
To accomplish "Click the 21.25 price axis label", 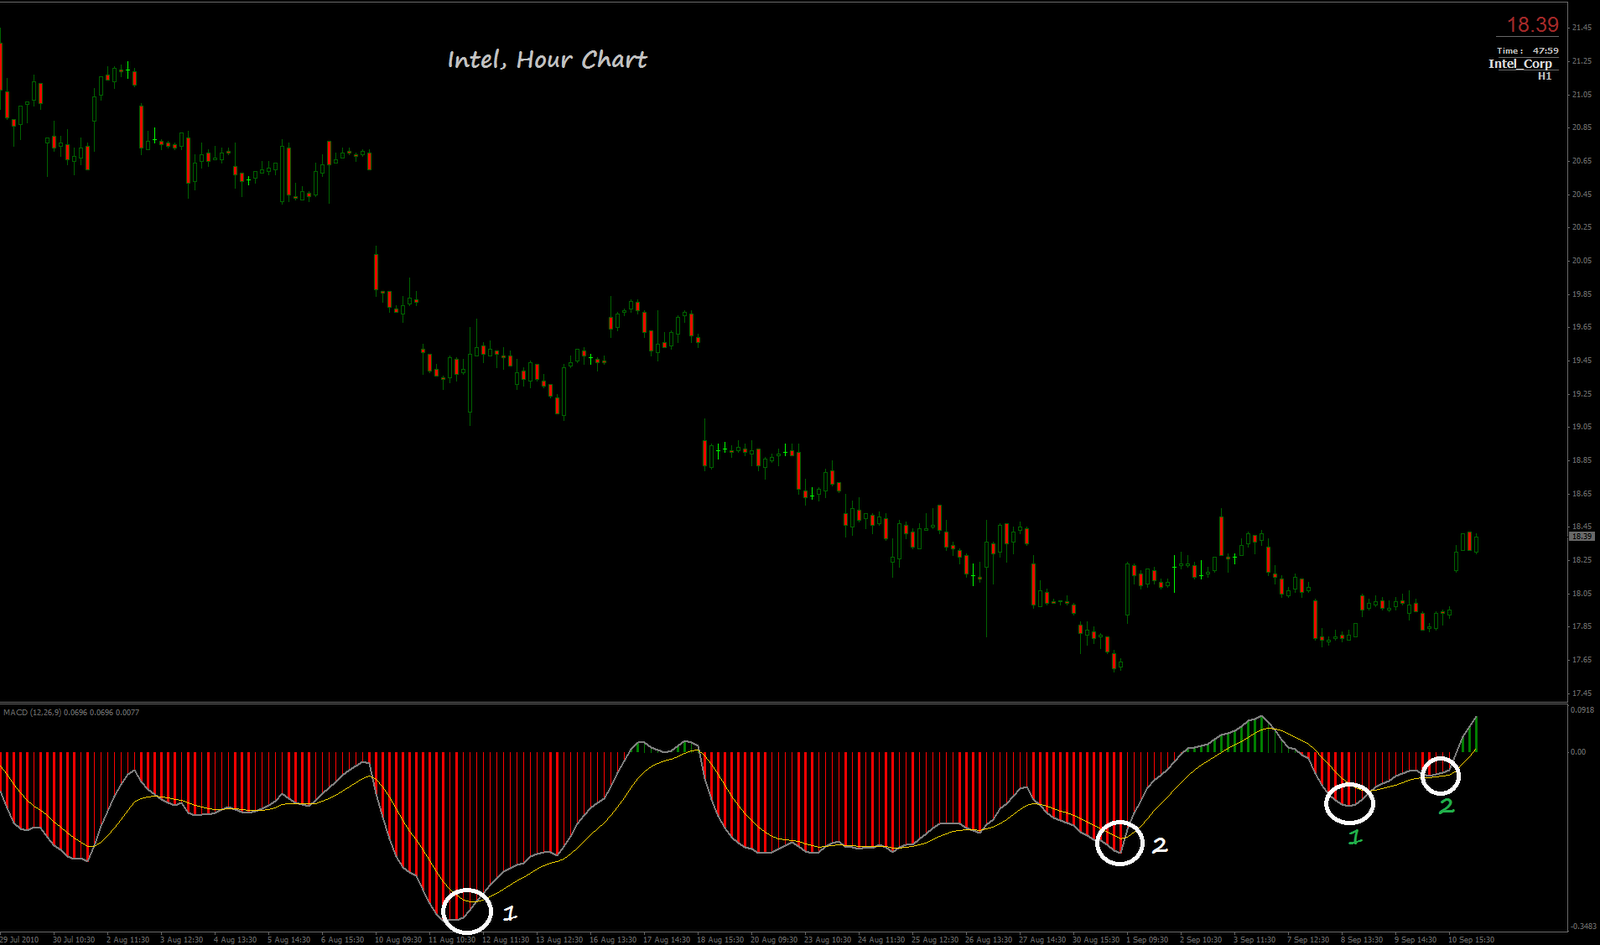I will (x=1582, y=61).
